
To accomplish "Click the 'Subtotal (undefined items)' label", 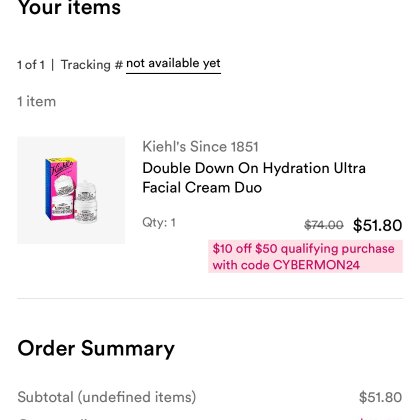I will point(107,397).
